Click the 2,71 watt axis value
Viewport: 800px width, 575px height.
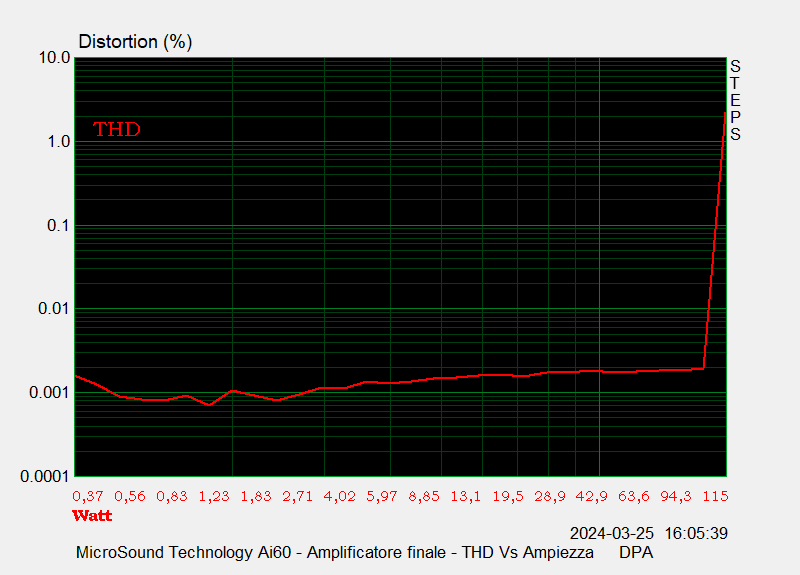297,496
